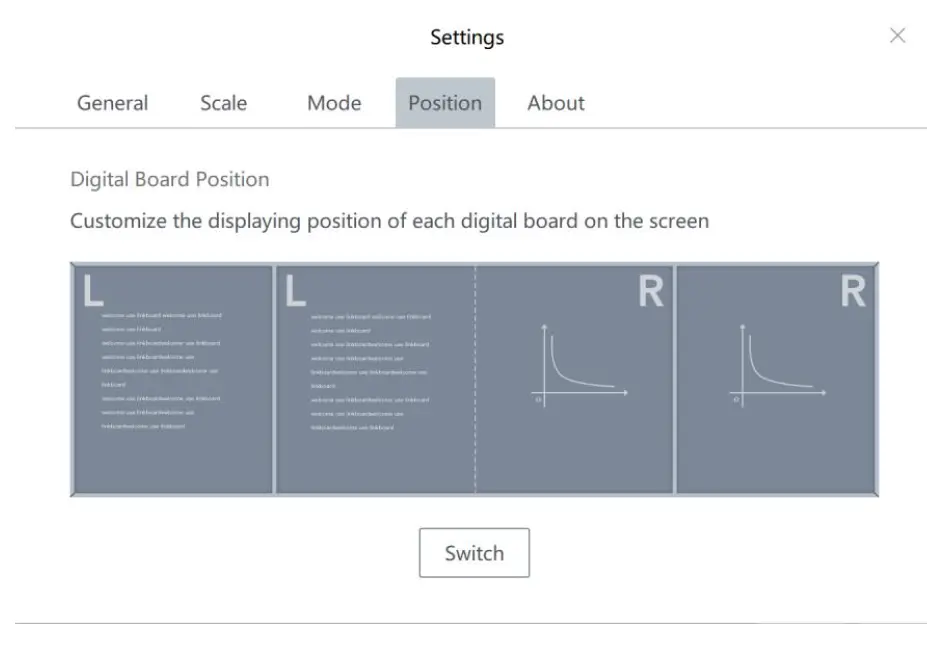Click the R label on the third board
The height and width of the screenshot is (654, 927).
pyautogui.click(x=652, y=291)
